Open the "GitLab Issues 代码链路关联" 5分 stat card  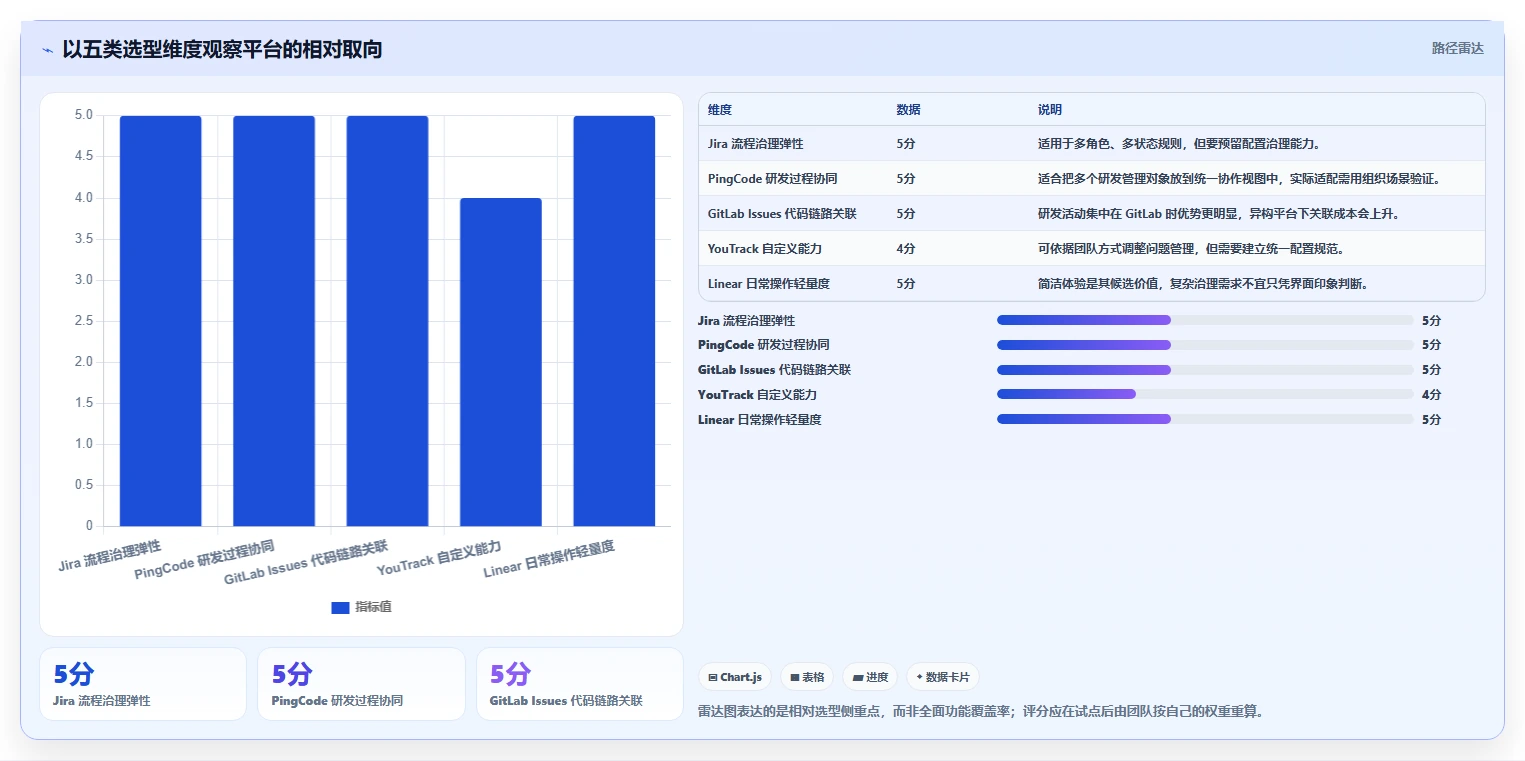click(x=580, y=684)
